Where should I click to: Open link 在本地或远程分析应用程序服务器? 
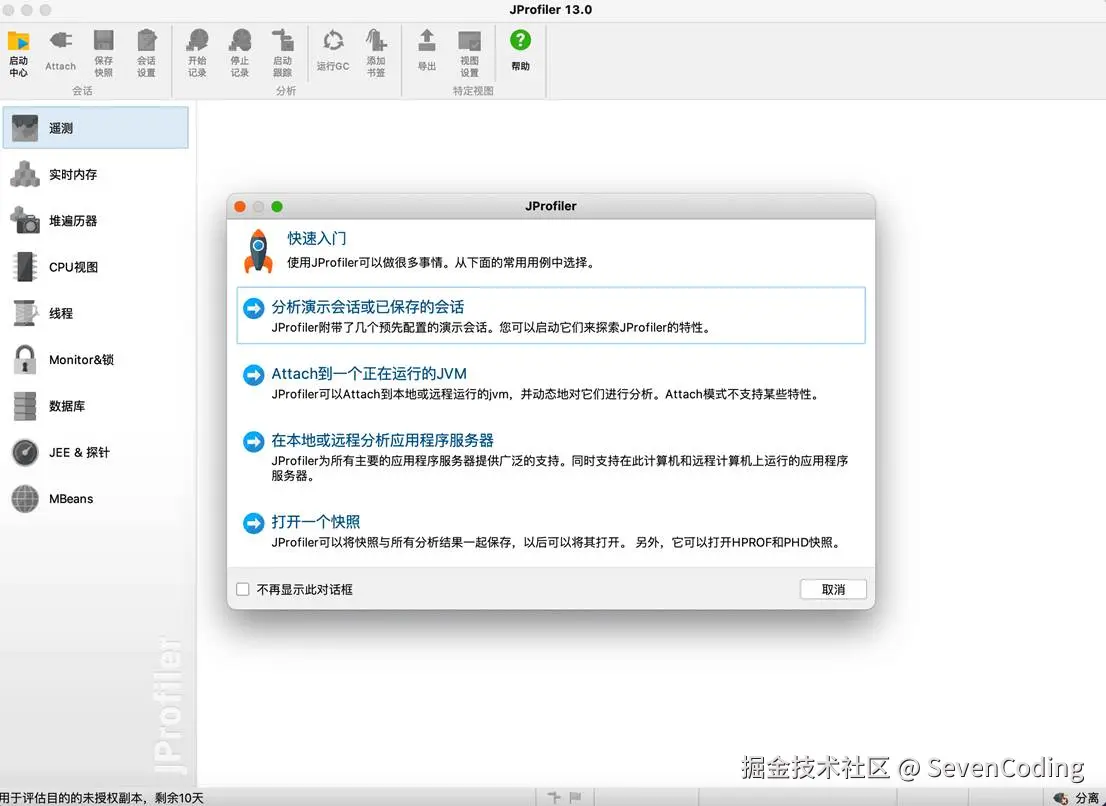[x=382, y=441]
